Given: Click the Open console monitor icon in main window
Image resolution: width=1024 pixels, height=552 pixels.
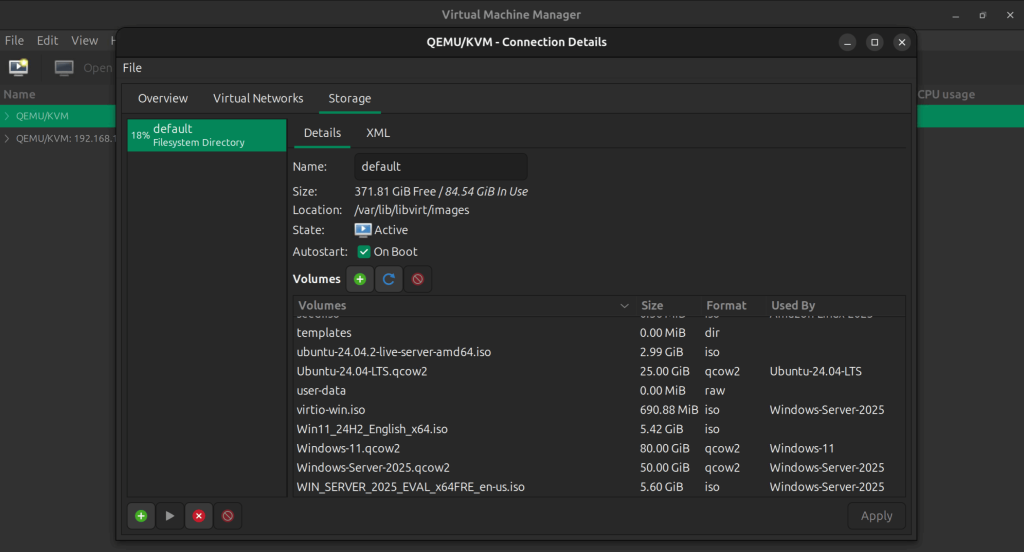Looking at the screenshot, I should (x=64, y=67).
